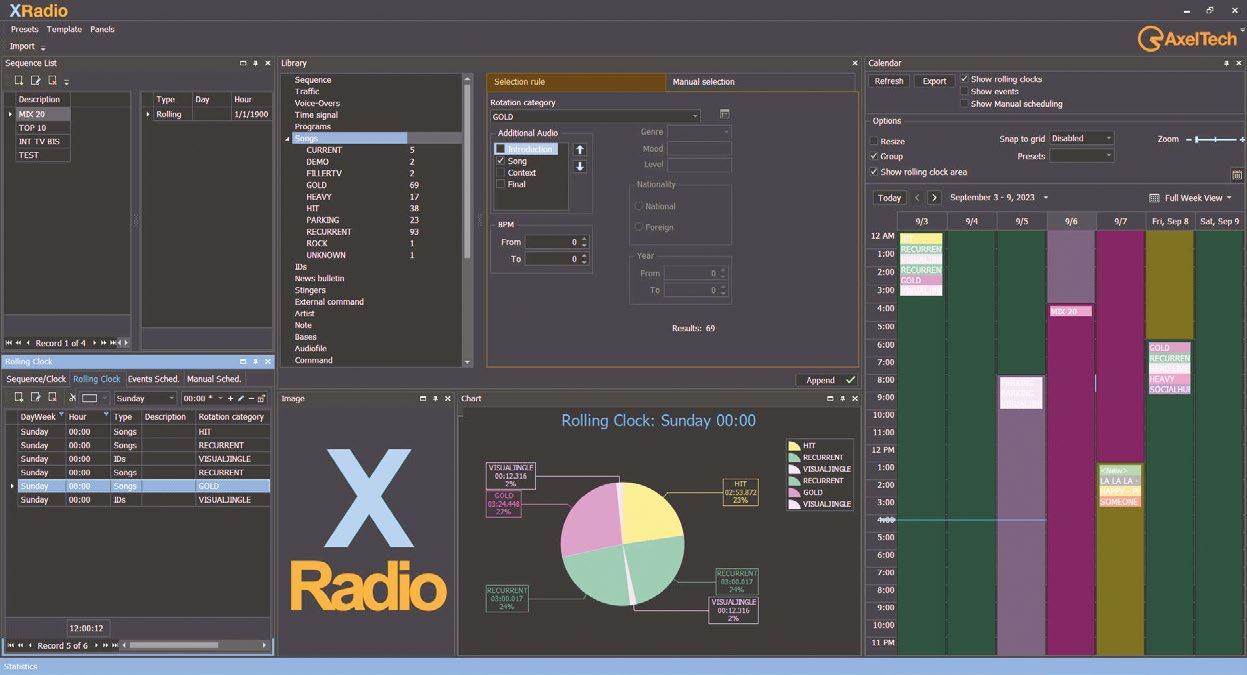Click Refresh button in Calendar
The image size is (1247, 675).
[x=888, y=81]
